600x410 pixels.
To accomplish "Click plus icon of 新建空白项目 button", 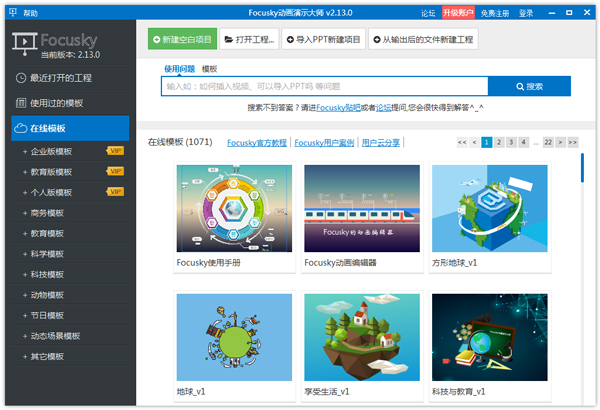I will [157, 39].
